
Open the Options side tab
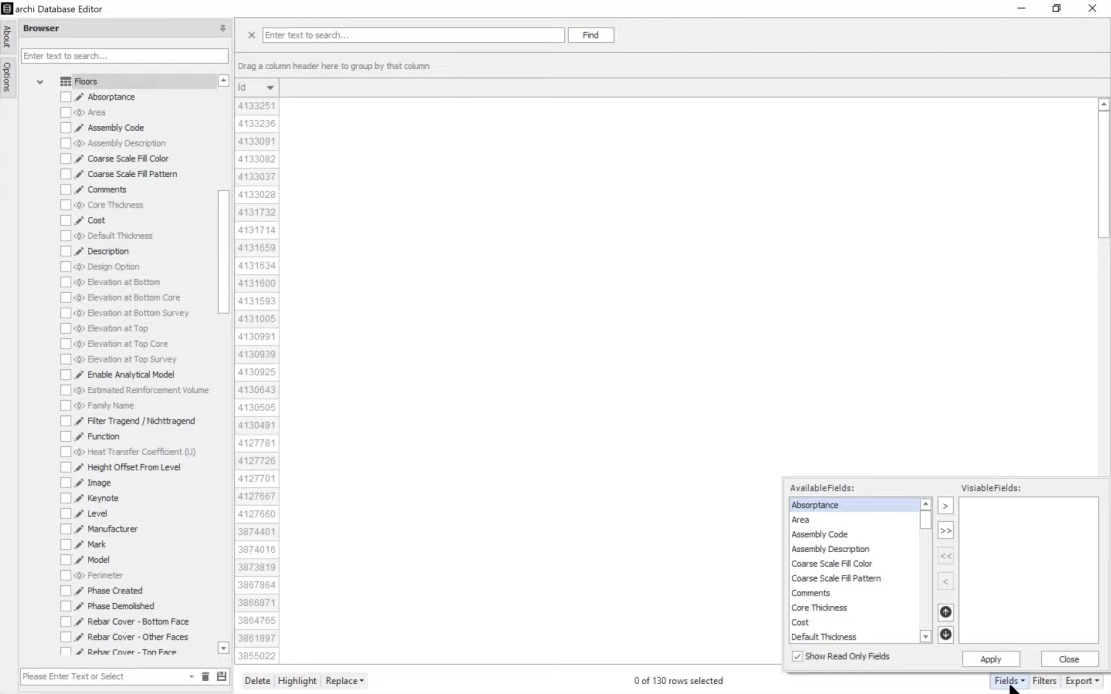click(6, 77)
